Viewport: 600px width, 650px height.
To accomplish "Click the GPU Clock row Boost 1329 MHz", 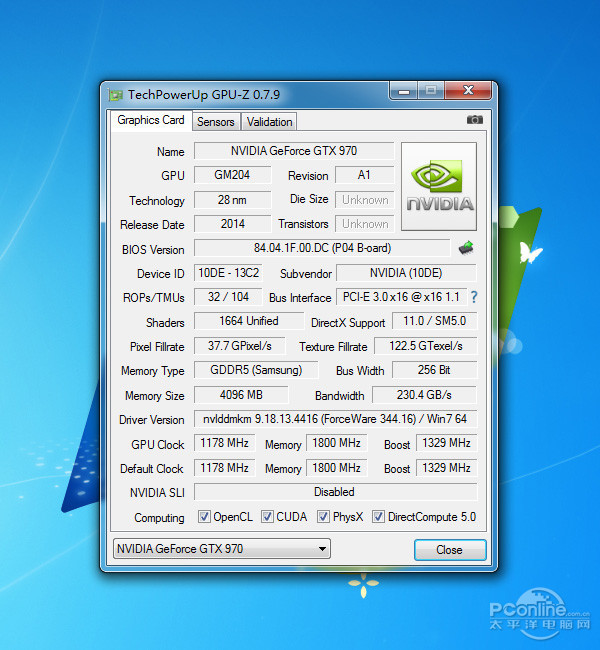I will tap(447, 443).
